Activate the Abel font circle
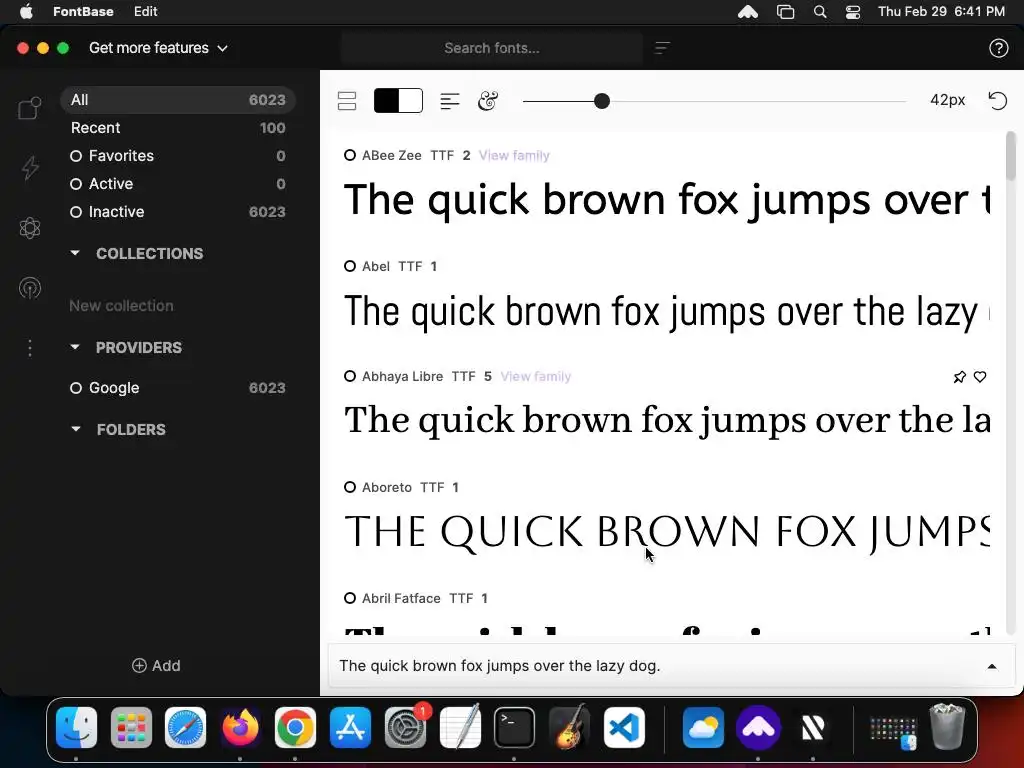Screen dimensions: 1024x768 tap(350, 266)
